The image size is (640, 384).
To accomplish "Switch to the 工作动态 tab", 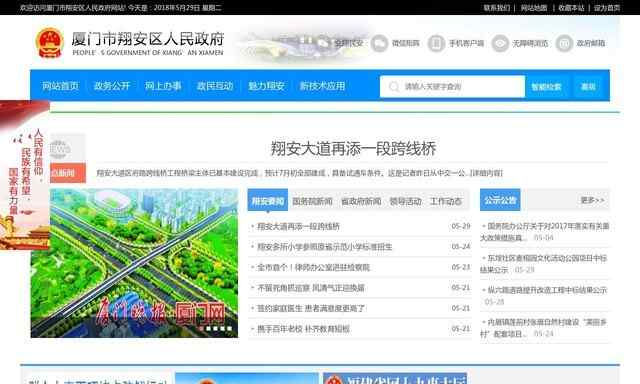I will coord(446,201).
